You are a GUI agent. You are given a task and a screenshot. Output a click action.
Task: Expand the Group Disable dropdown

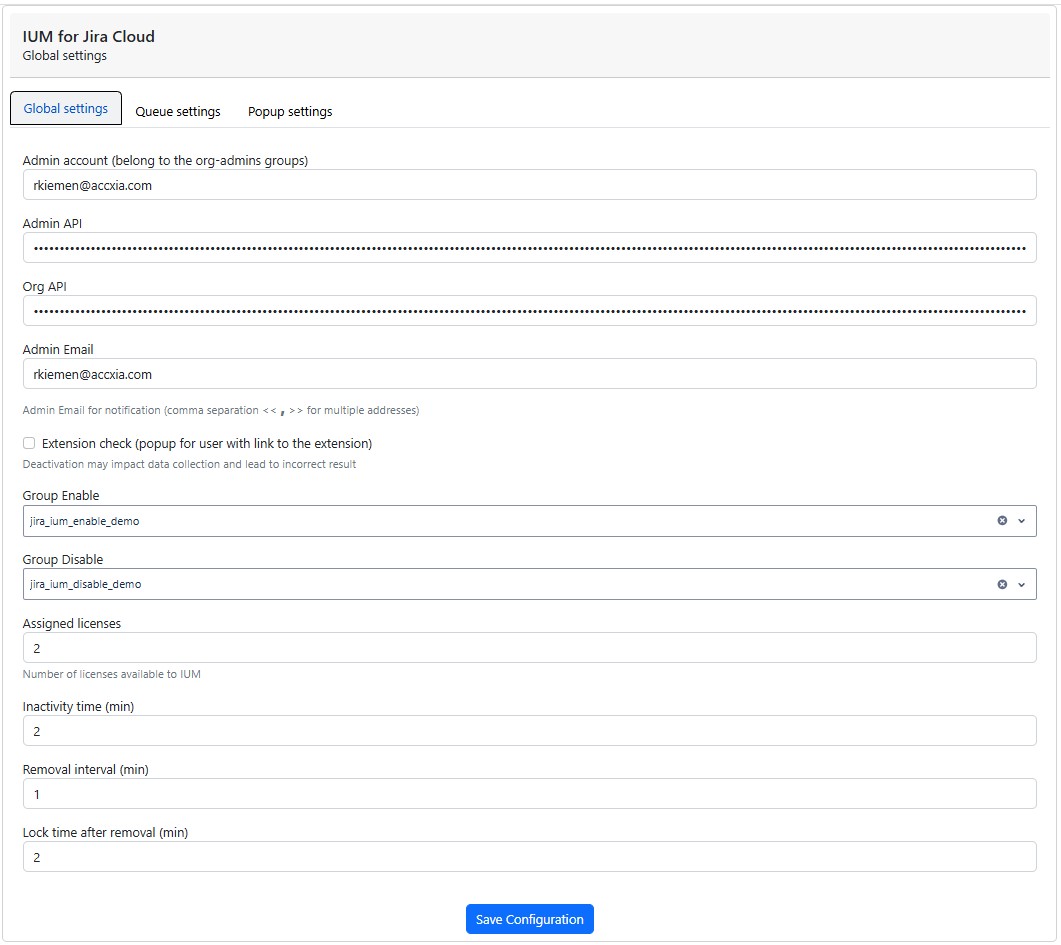click(x=1021, y=584)
